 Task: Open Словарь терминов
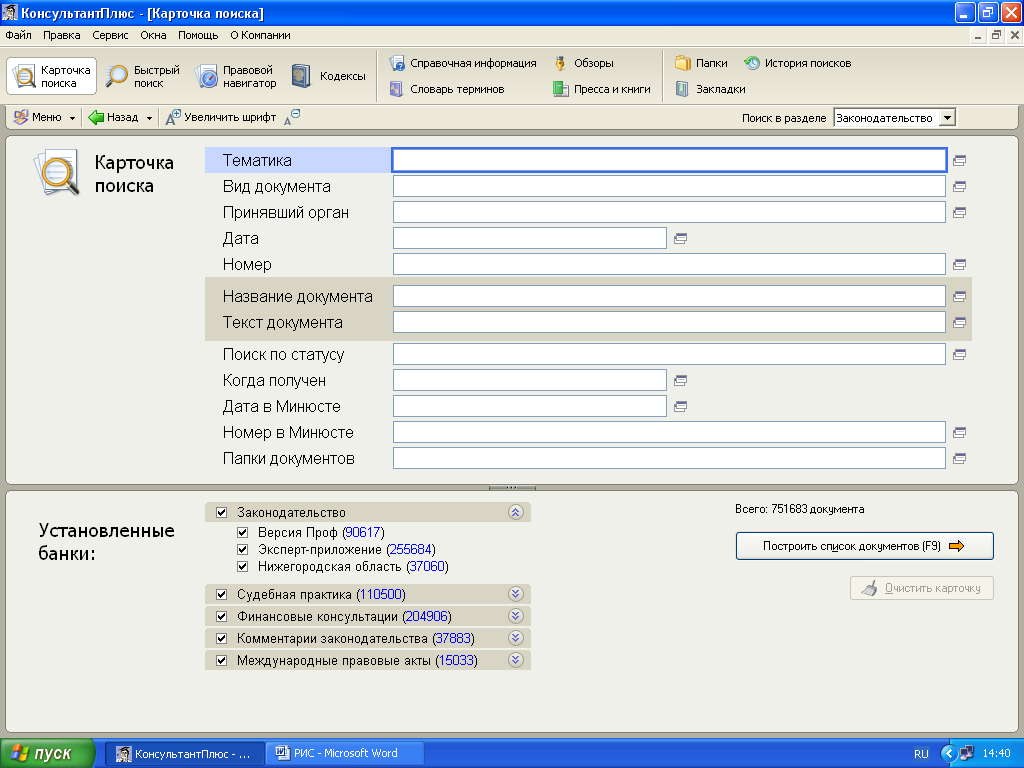click(447, 89)
